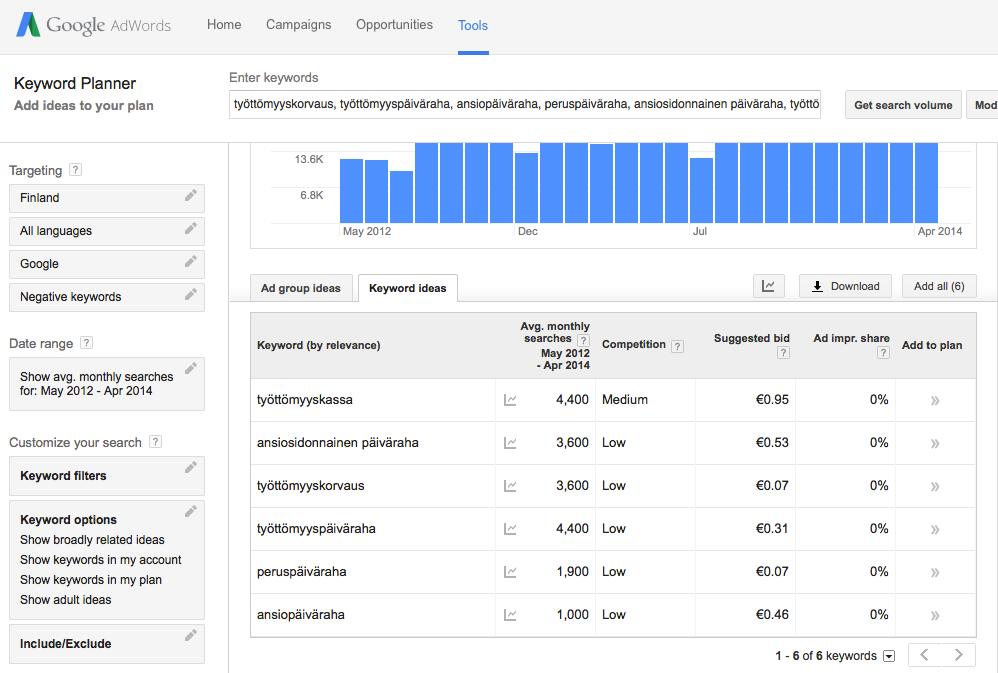
Task: Click the May 2012 chart bar
Action: pos(351,190)
